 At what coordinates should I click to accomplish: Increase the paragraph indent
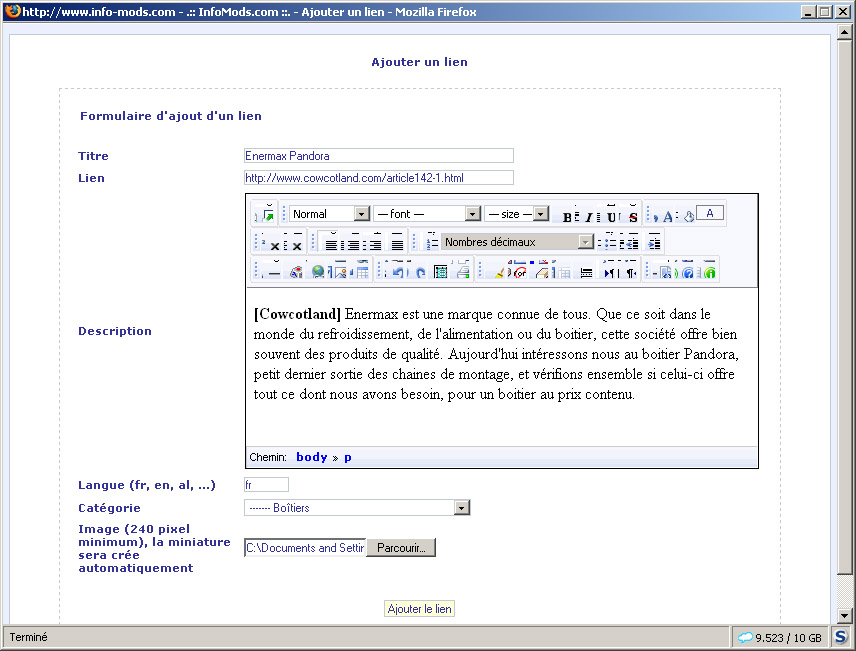pyautogui.click(x=654, y=242)
